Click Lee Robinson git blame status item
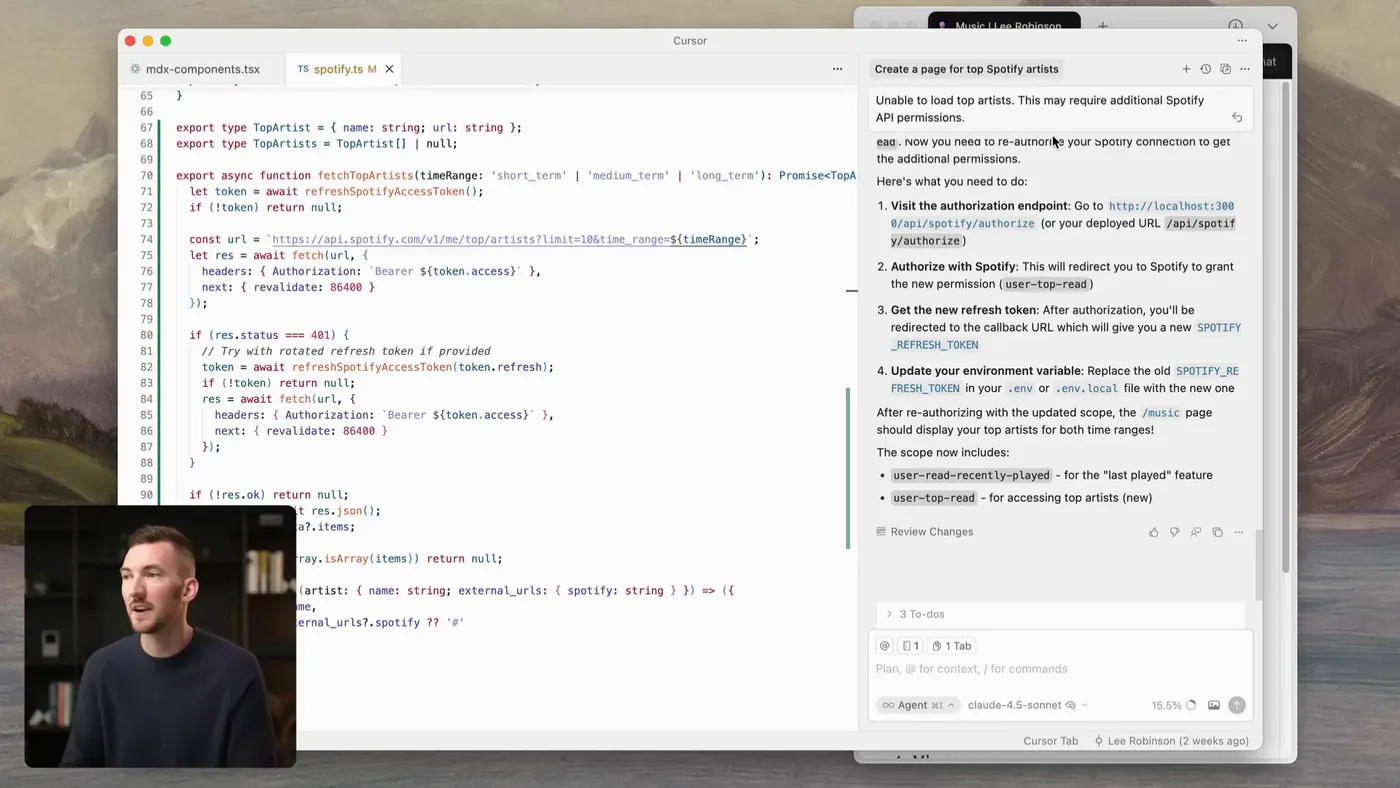The image size is (1400, 788). click(x=1171, y=741)
